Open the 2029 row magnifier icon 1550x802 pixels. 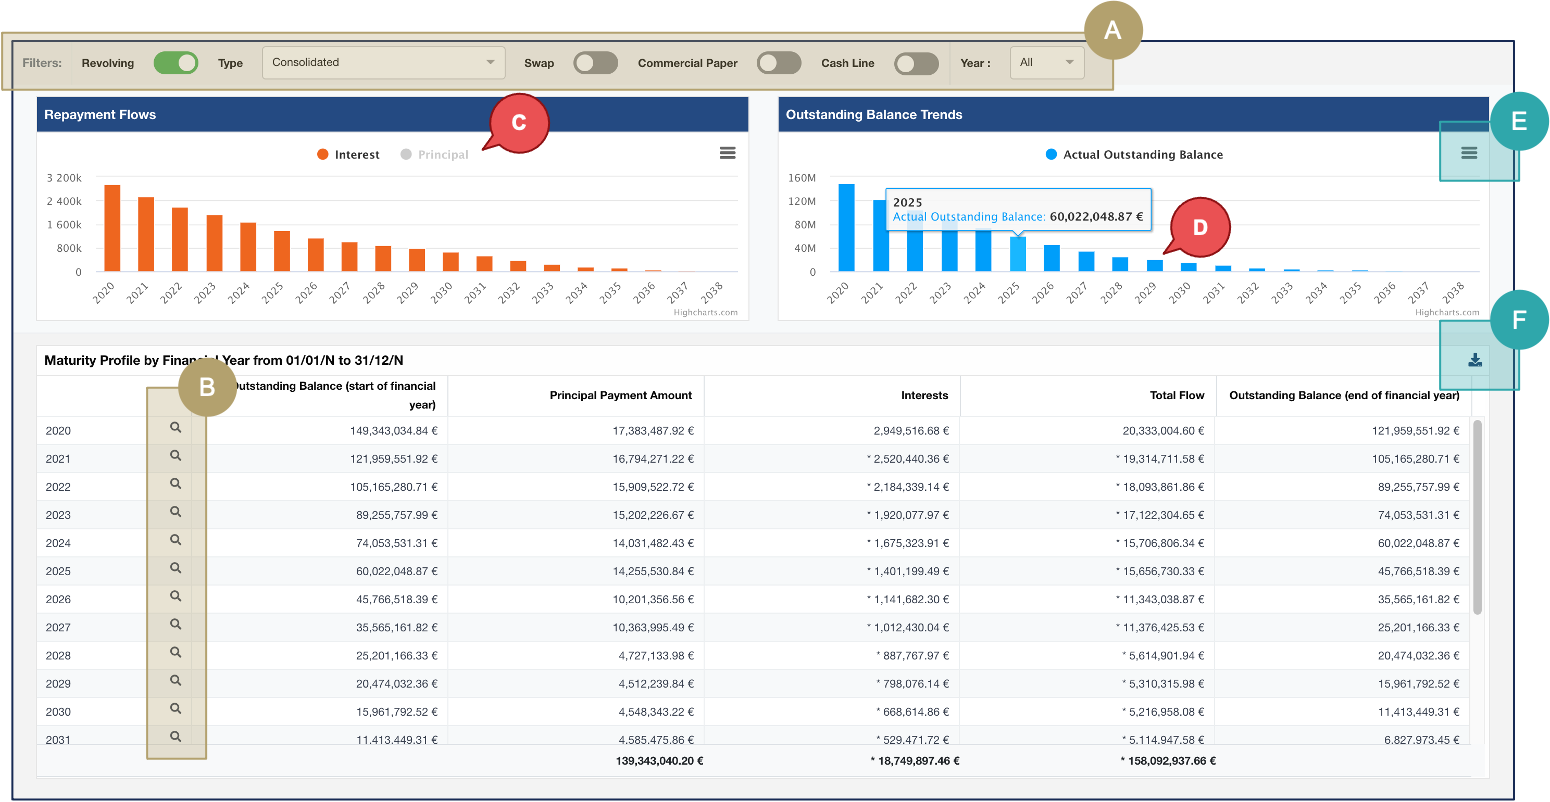pos(175,680)
